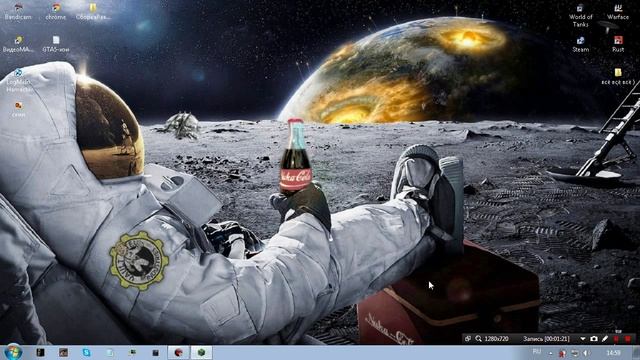The height and width of the screenshot is (360, 640).
Task: Click the small green-screen taskbar icon
Action: [132, 352]
